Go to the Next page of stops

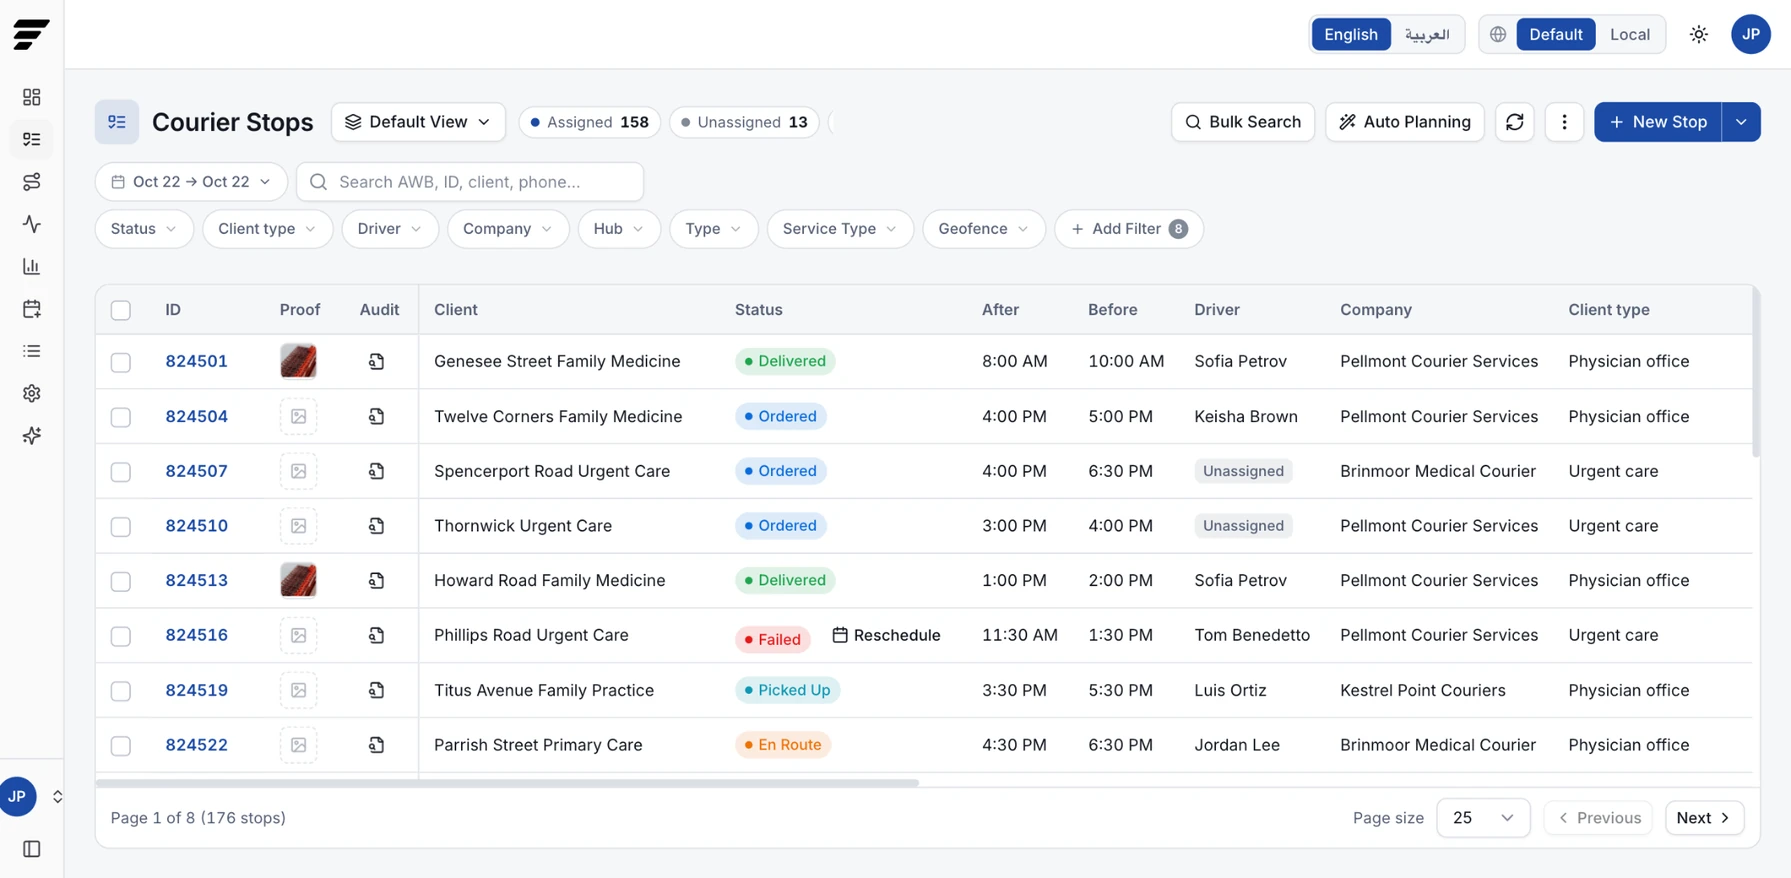(1704, 818)
